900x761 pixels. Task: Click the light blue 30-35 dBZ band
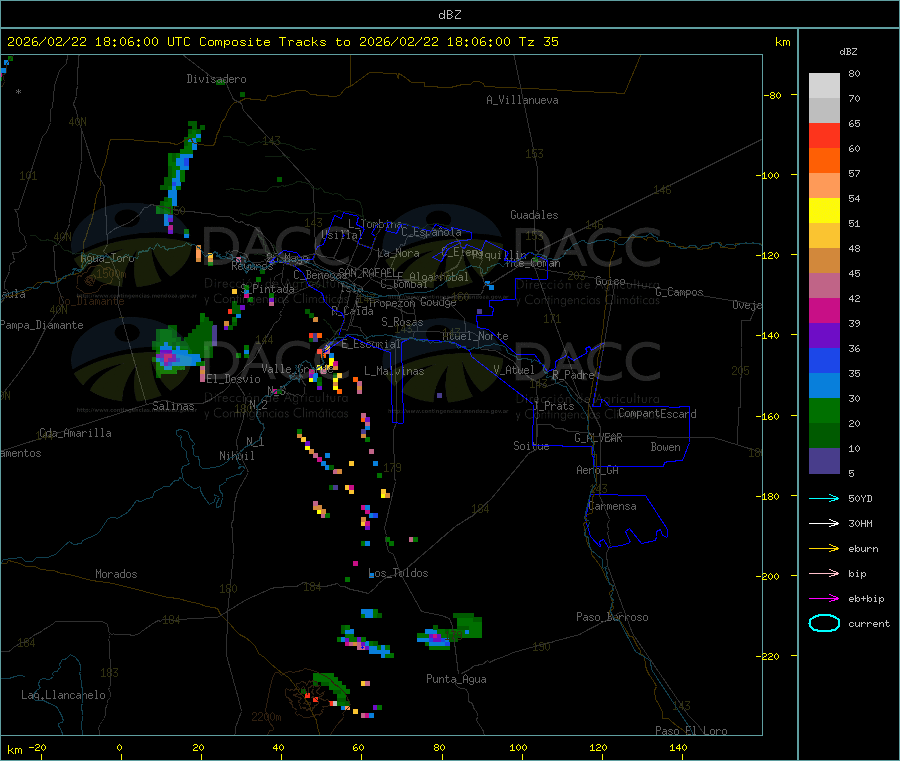[x=824, y=386]
